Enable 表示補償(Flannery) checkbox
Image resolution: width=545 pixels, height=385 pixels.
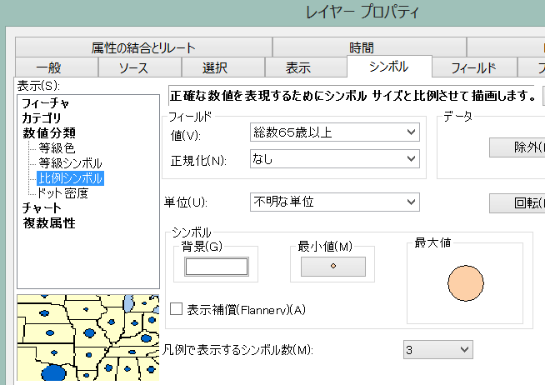(x=176, y=309)
